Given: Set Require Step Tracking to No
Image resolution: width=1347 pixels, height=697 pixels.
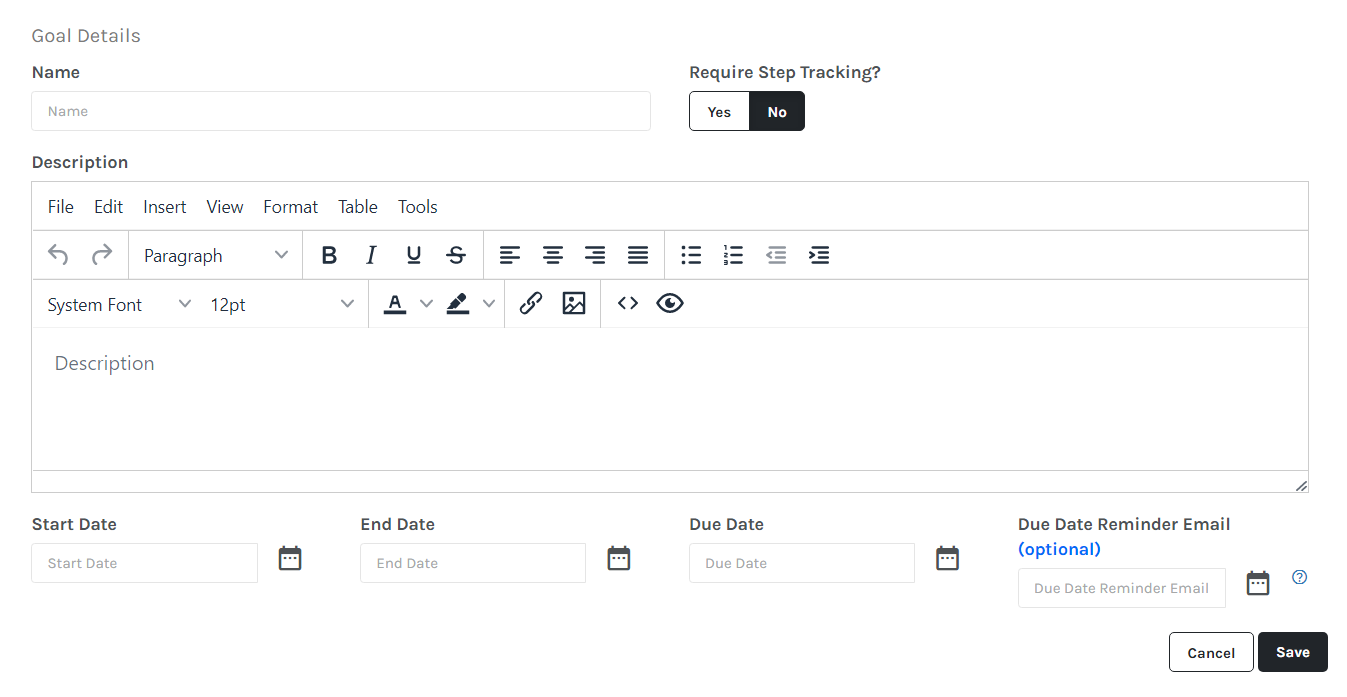Looking at the screenshot, I should [x=777, y=112].
